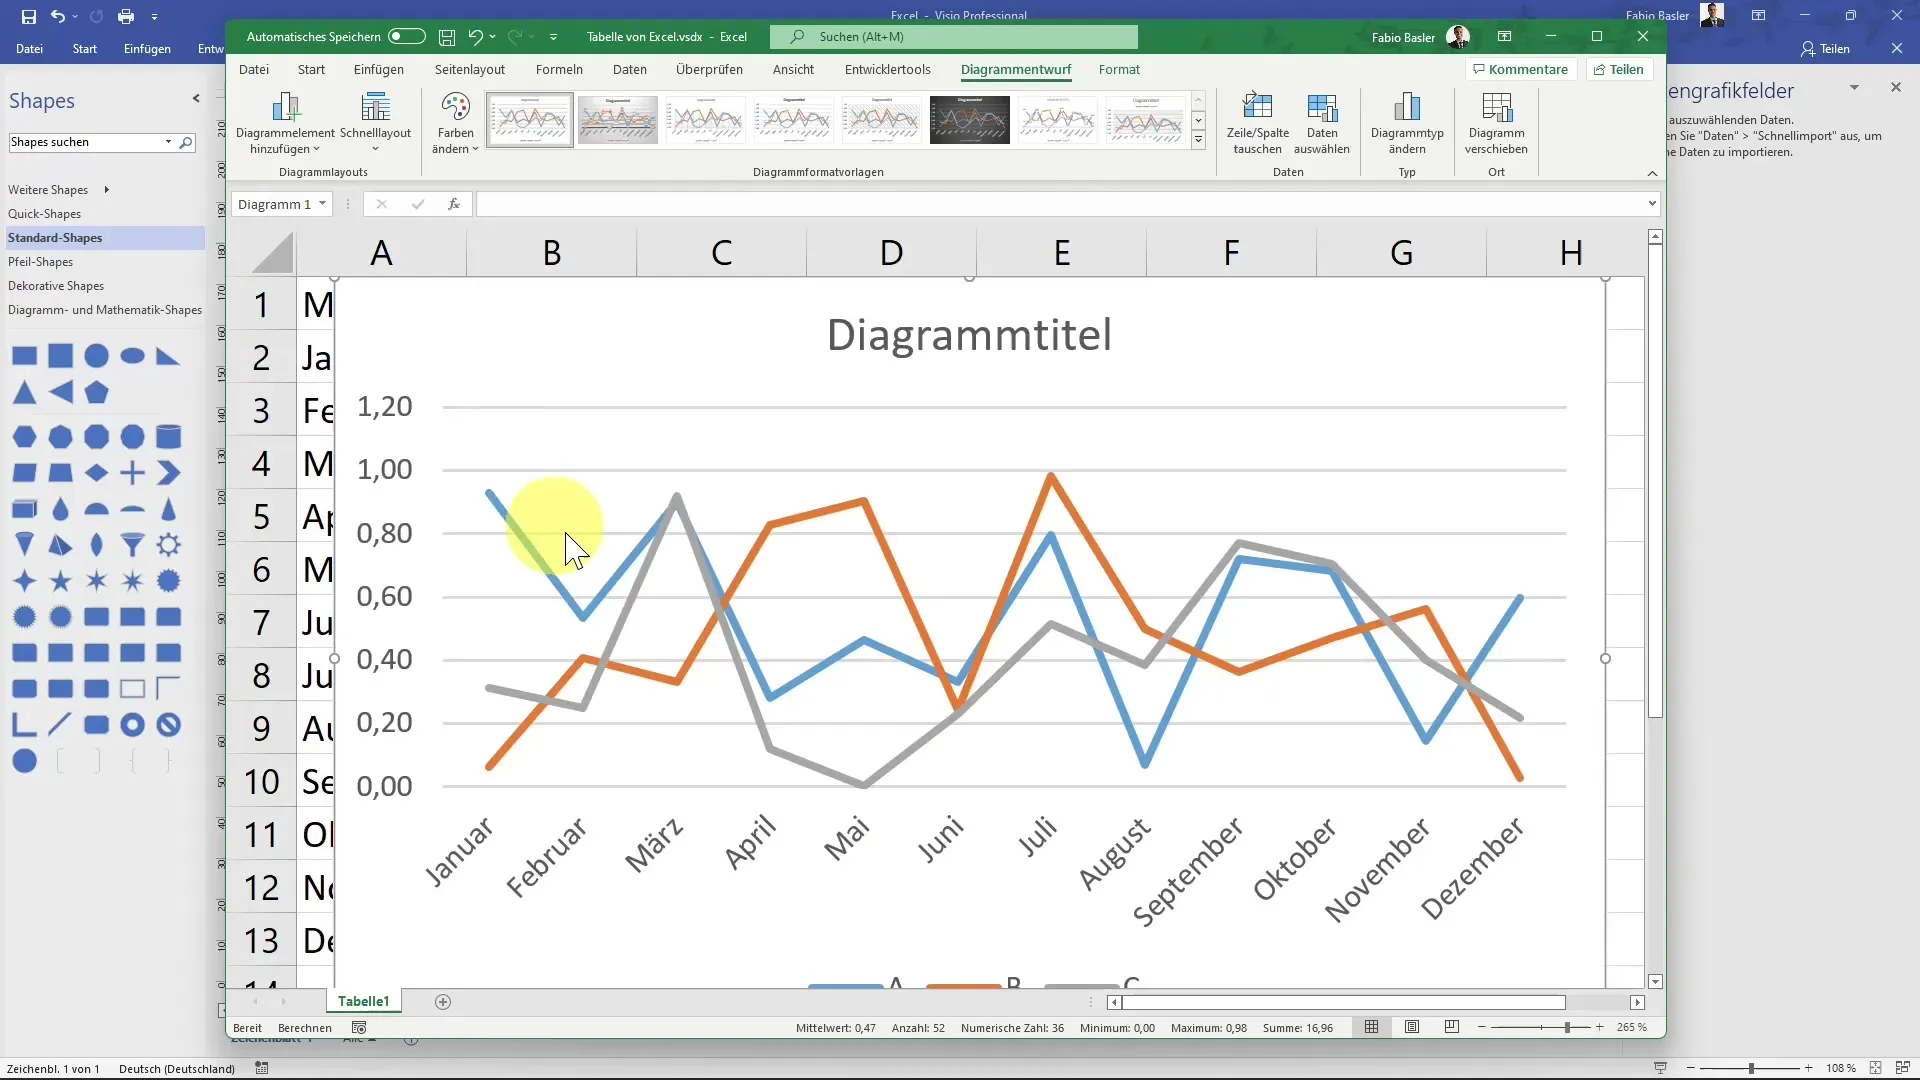Screen dimensions: 1920x1080
Task: Collapse the Excel ribbon
Action: pyautogui.click(x=1652, y=173)
